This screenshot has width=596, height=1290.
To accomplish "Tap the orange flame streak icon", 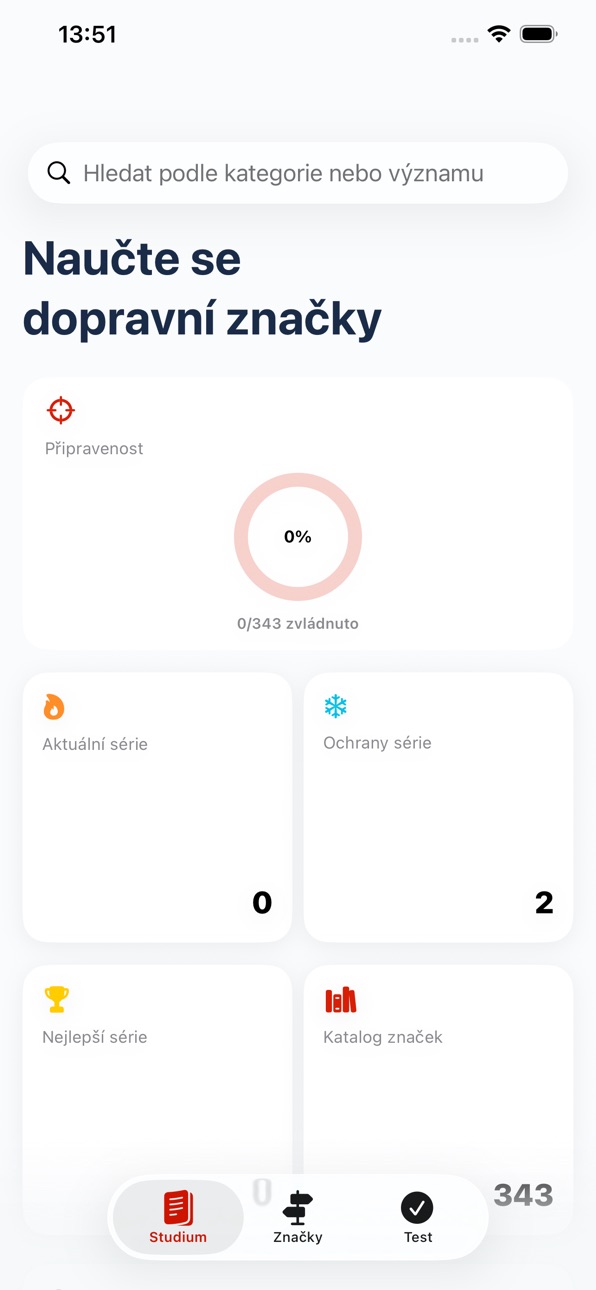I will click(x=54, y=707).
